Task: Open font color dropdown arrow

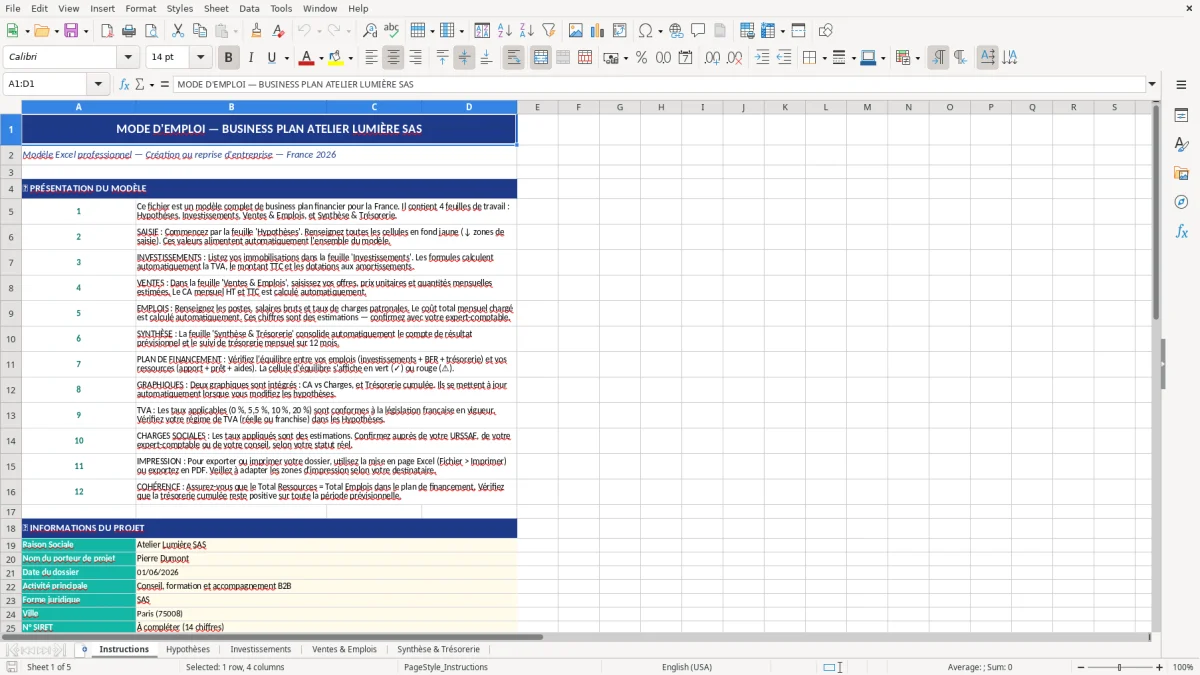Action: point(321,58)
